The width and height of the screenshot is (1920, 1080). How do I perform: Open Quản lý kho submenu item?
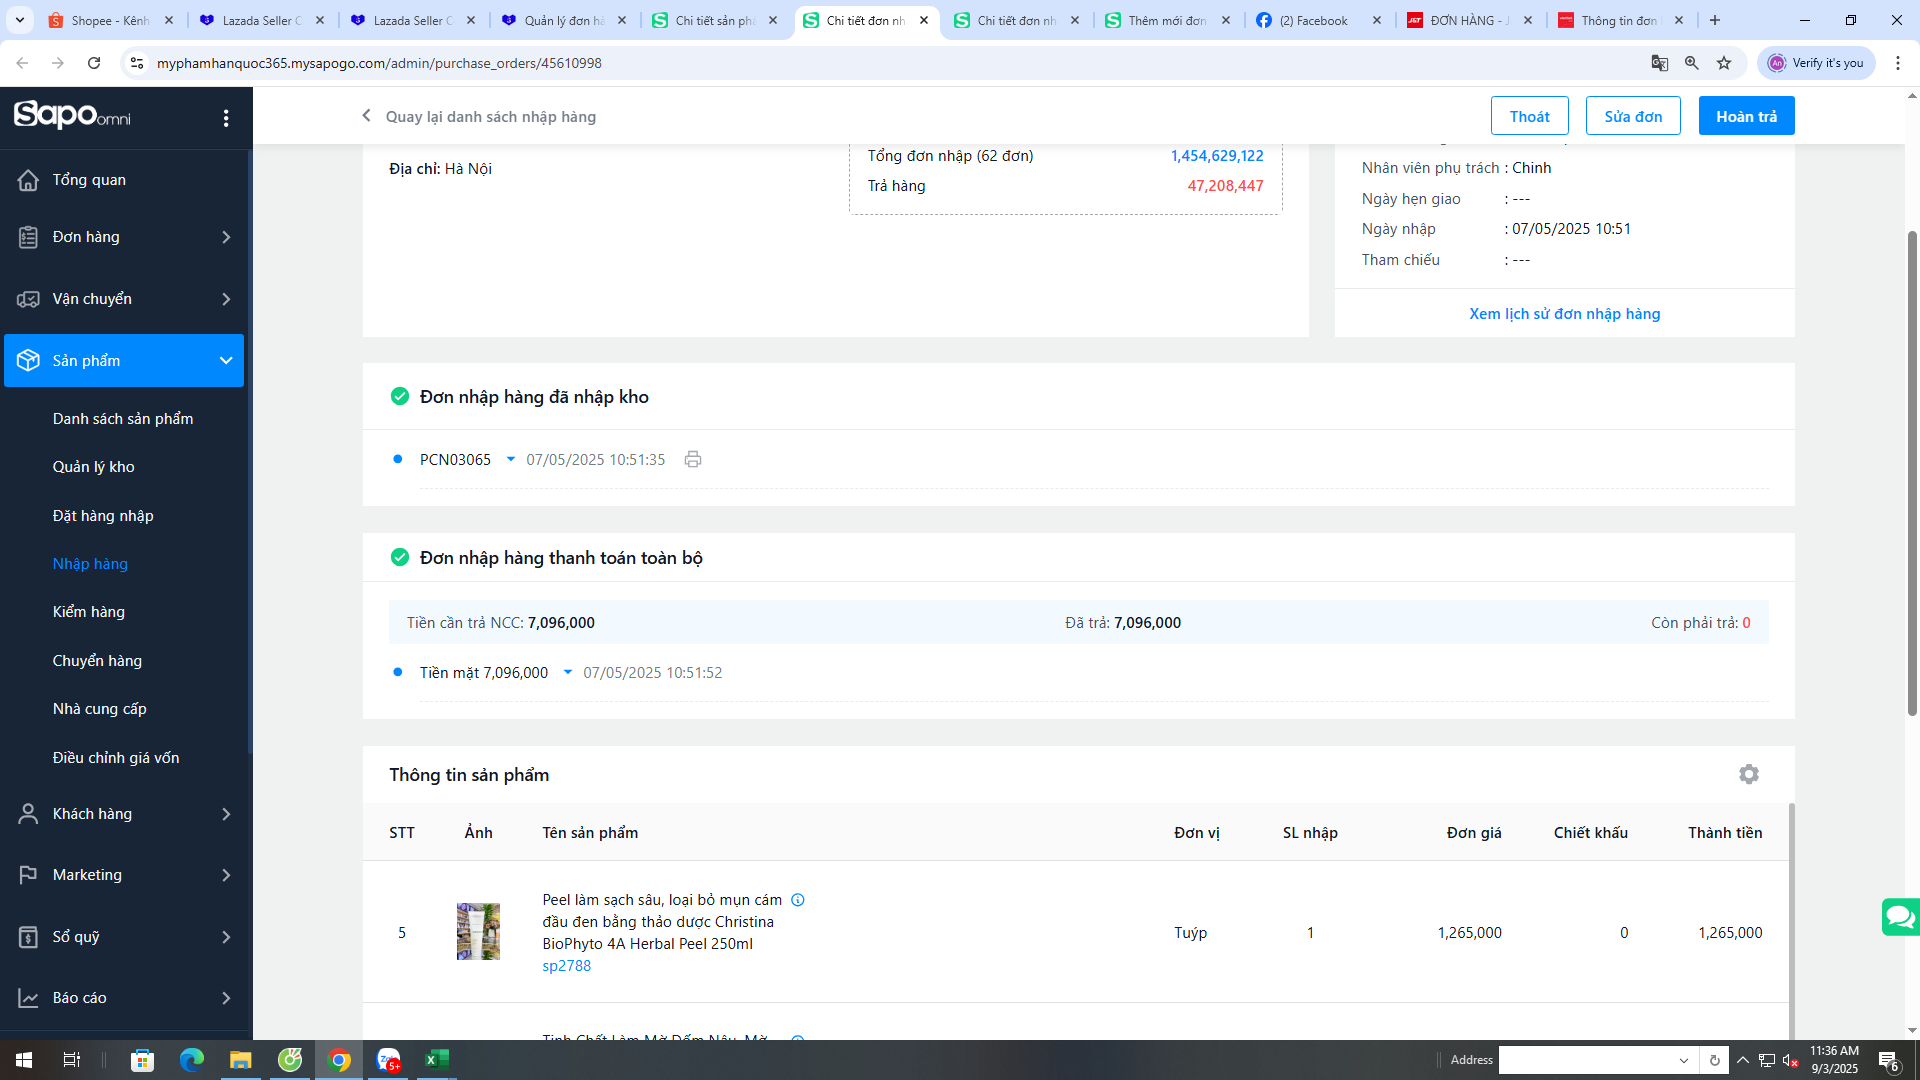[94, 467]
